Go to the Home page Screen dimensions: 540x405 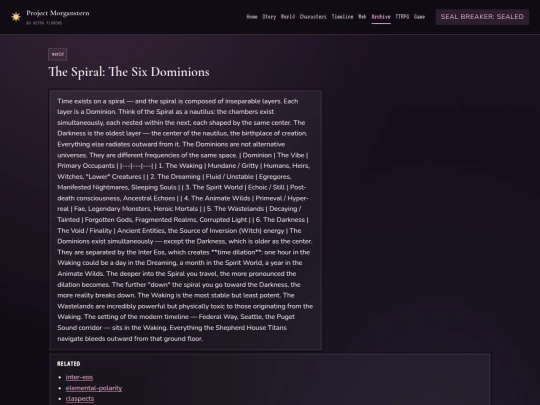[x=252, y=17]
